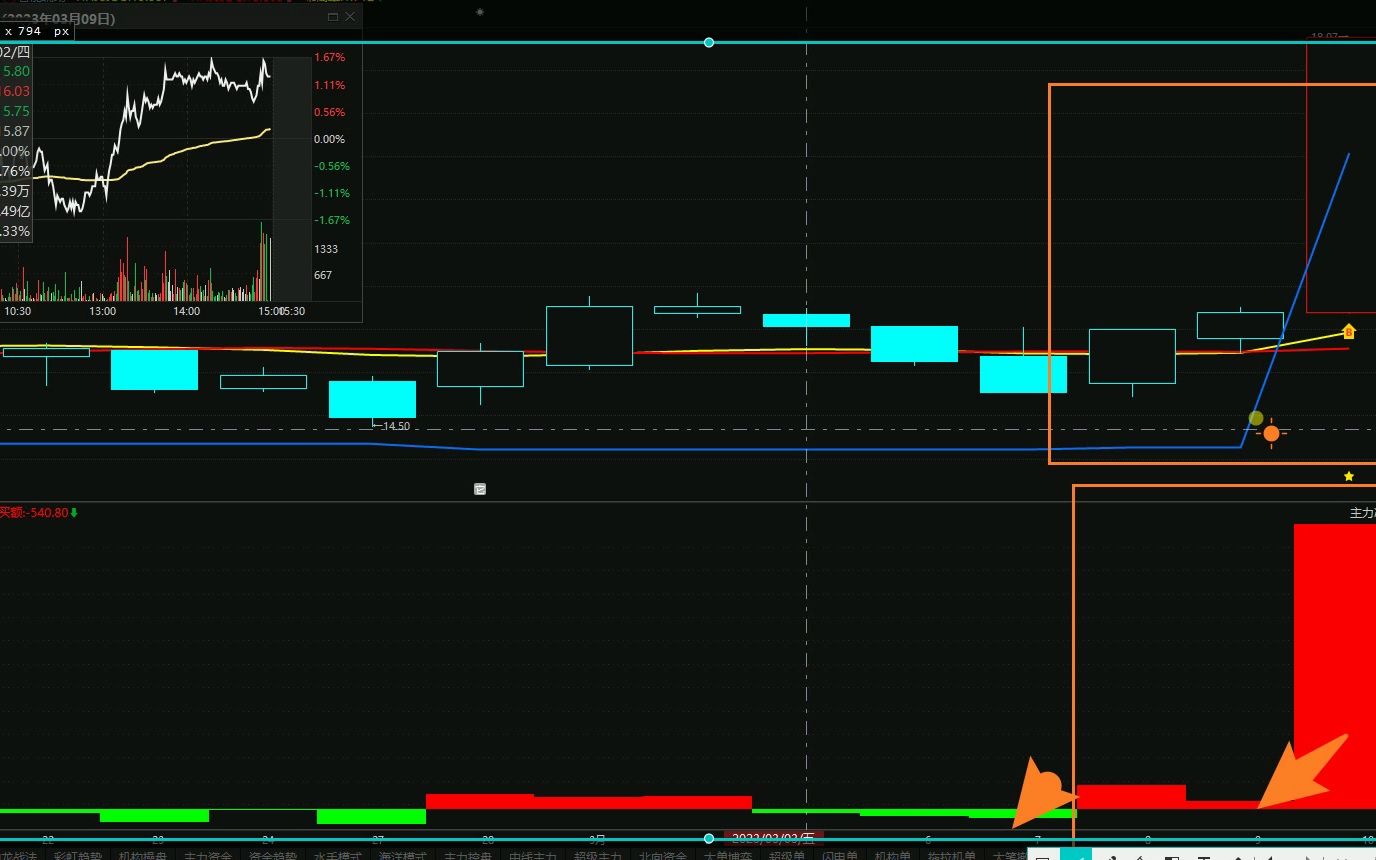Close the intraday mini-chart popup
The height and width of the screenshot is (860, 1376).
tap(350, 17)
